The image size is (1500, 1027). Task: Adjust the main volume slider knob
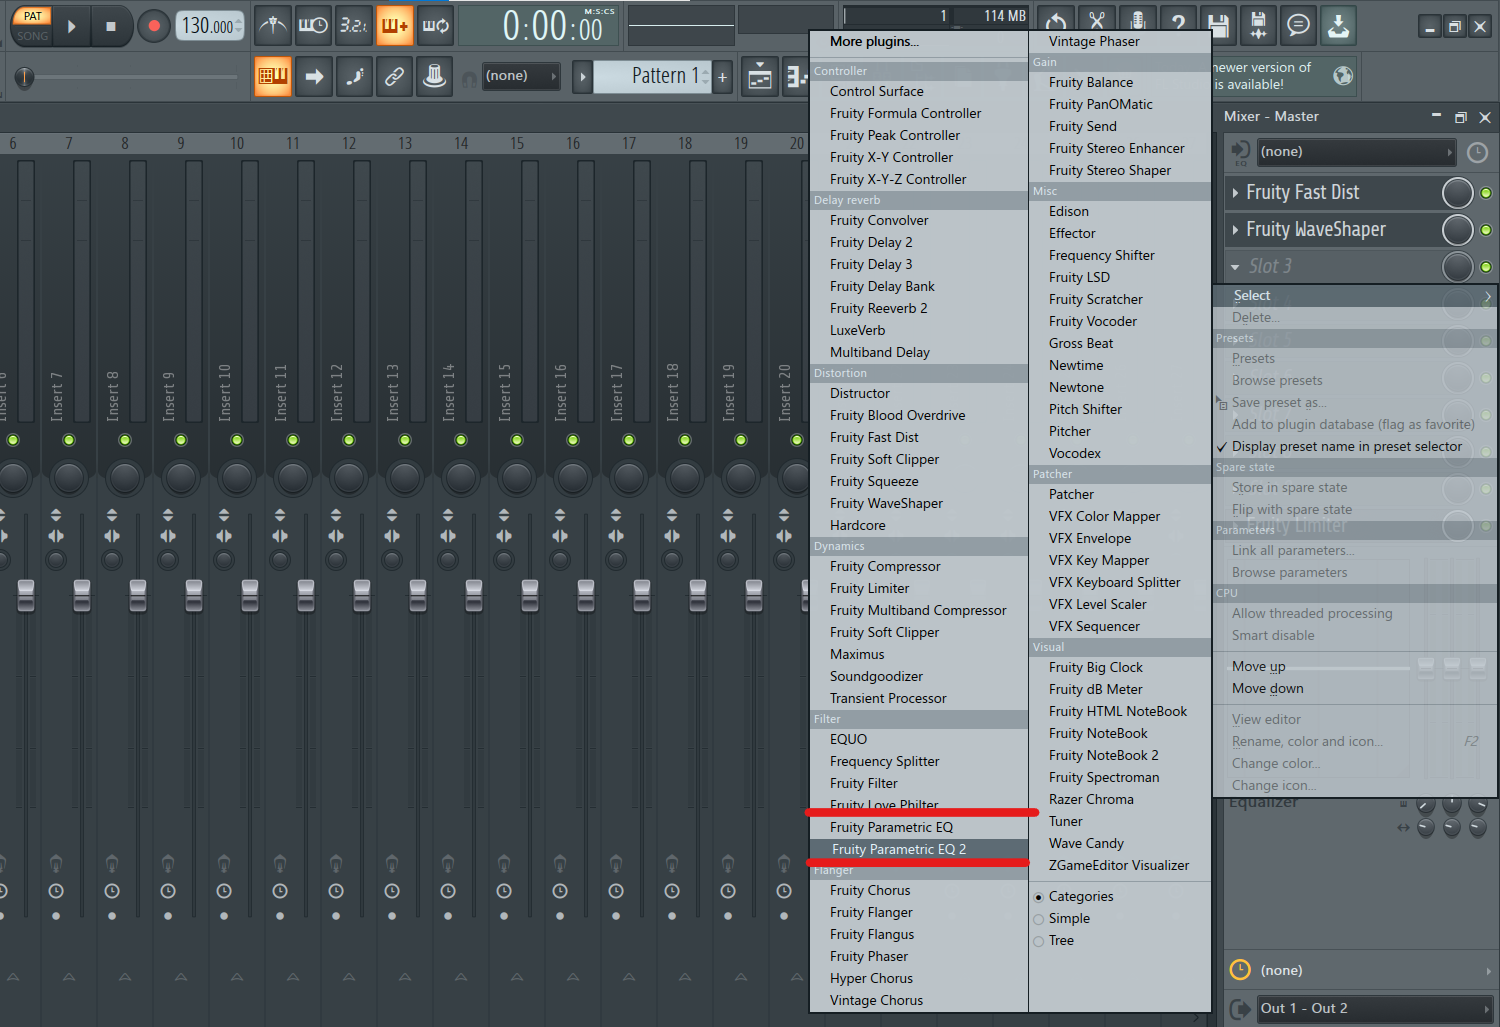click(24, 77)
